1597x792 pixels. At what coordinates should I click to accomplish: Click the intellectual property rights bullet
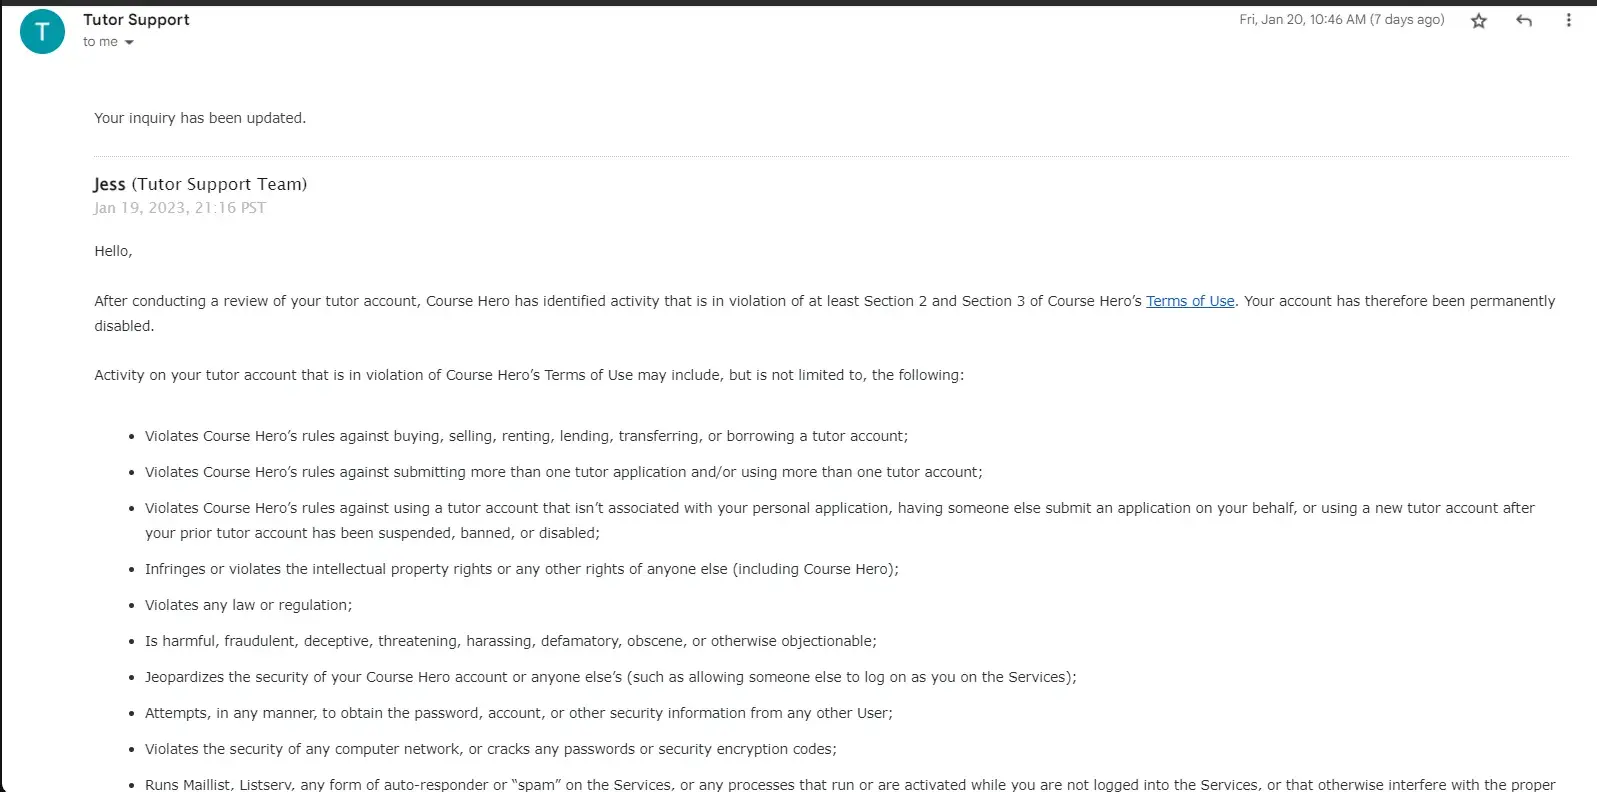521,569
